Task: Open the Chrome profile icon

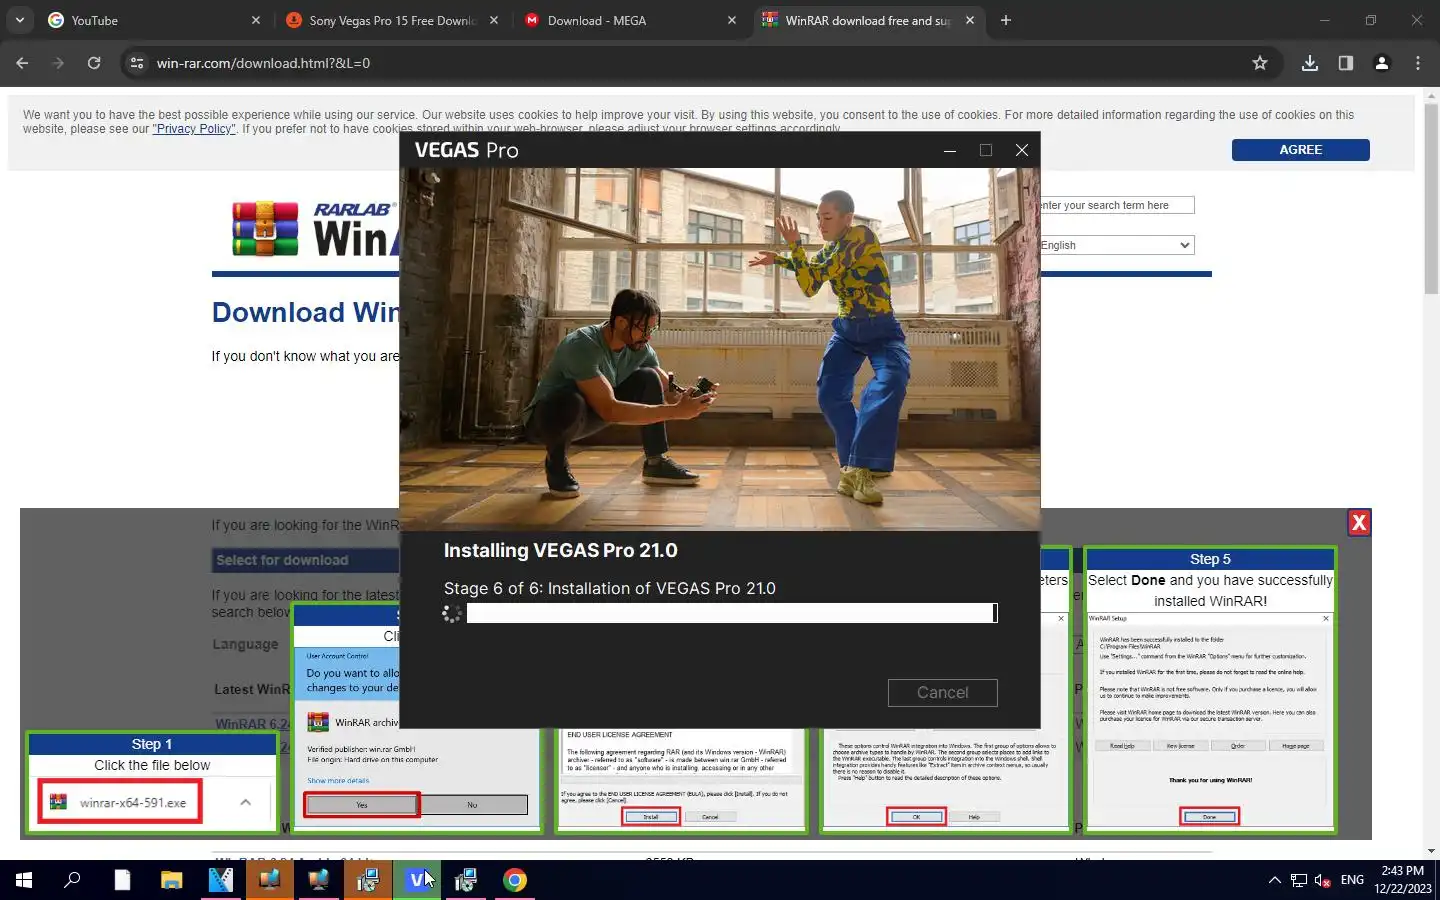Action: [x=1382, y=63]
